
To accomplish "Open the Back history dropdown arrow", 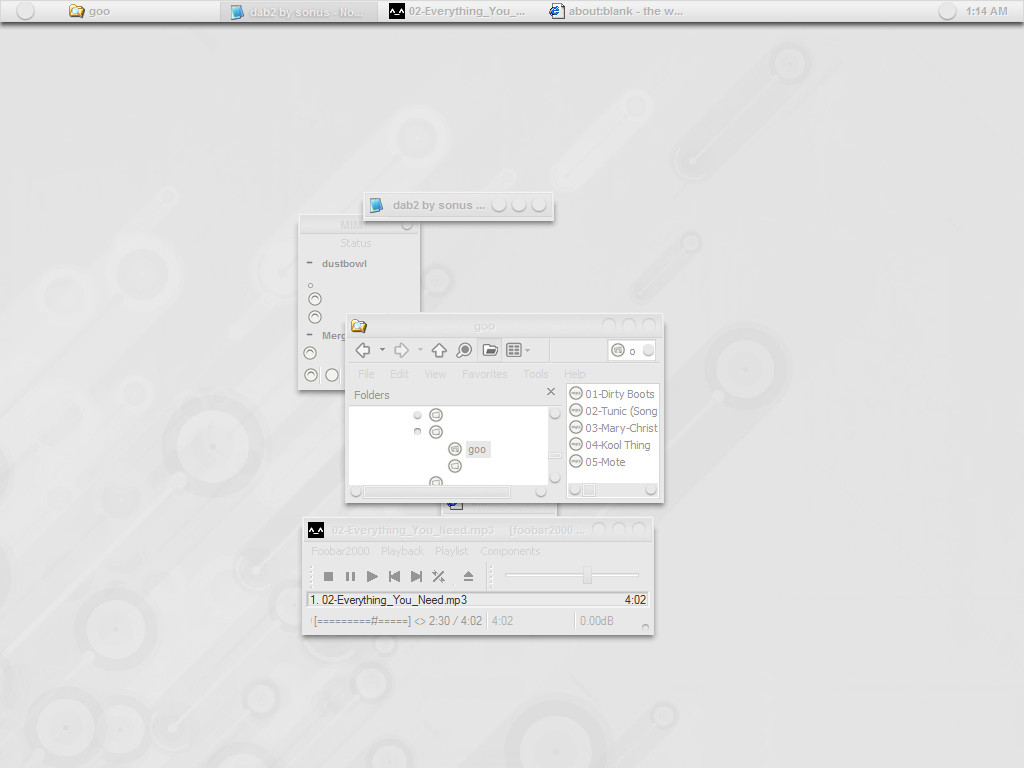I will [x=382, y=350].
